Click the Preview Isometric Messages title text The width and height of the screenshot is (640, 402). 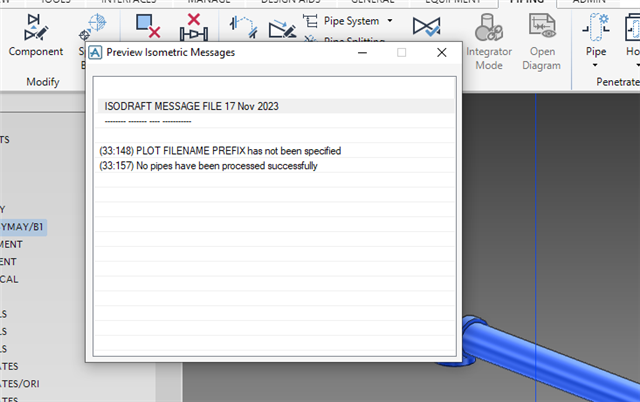click(x=171, y=52)
